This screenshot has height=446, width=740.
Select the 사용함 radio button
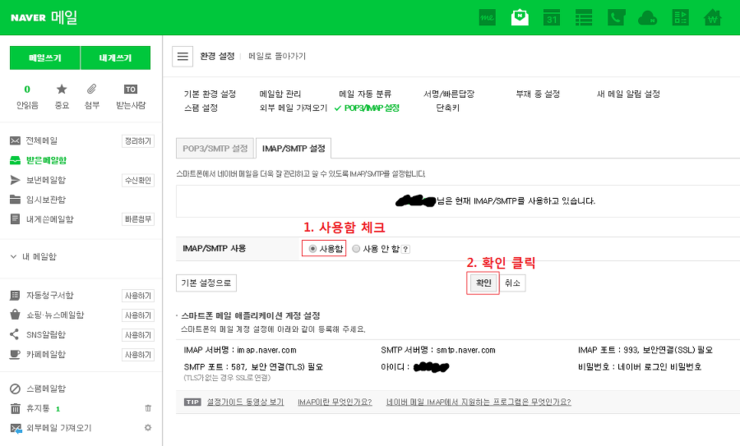pos(312,249)
